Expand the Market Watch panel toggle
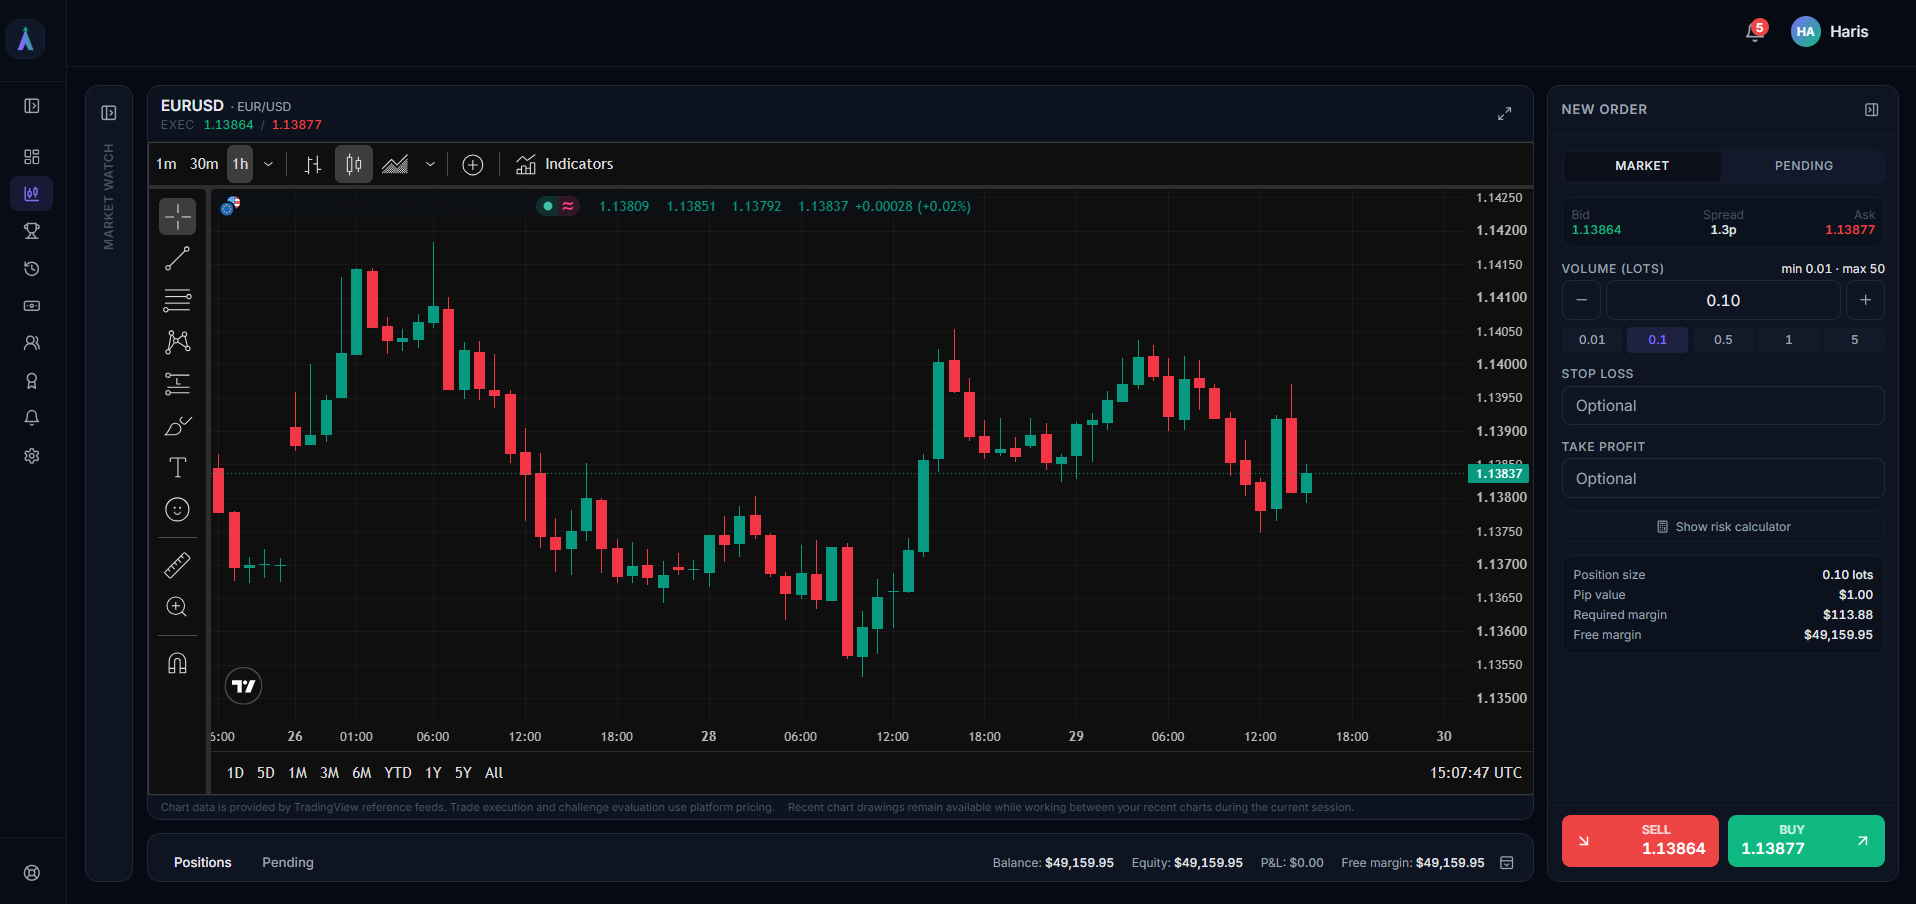Viewport: 1916px width, 904px height. (109, 113)
